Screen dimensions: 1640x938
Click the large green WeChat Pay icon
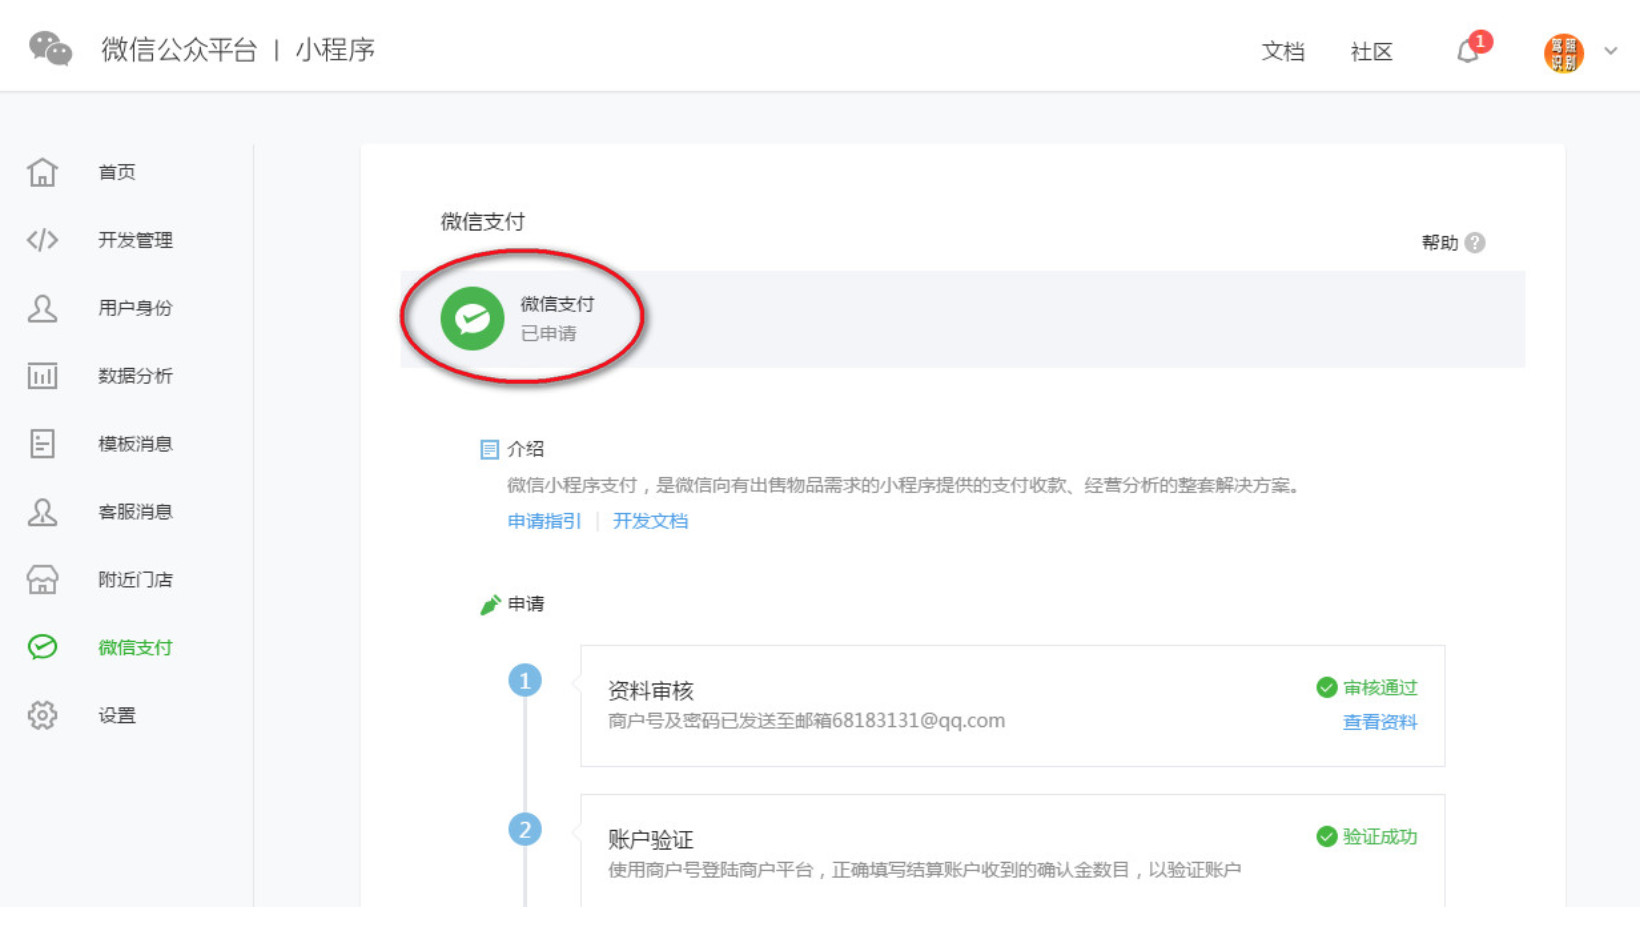(472, 319)
